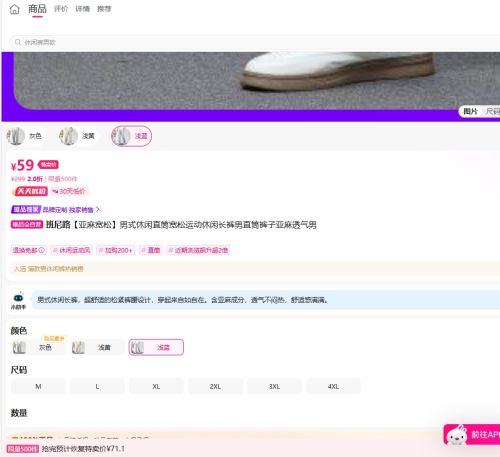Click the rabbit mascot app icon
Viewport: 500px width, 457px height.
tap(456, 435)
